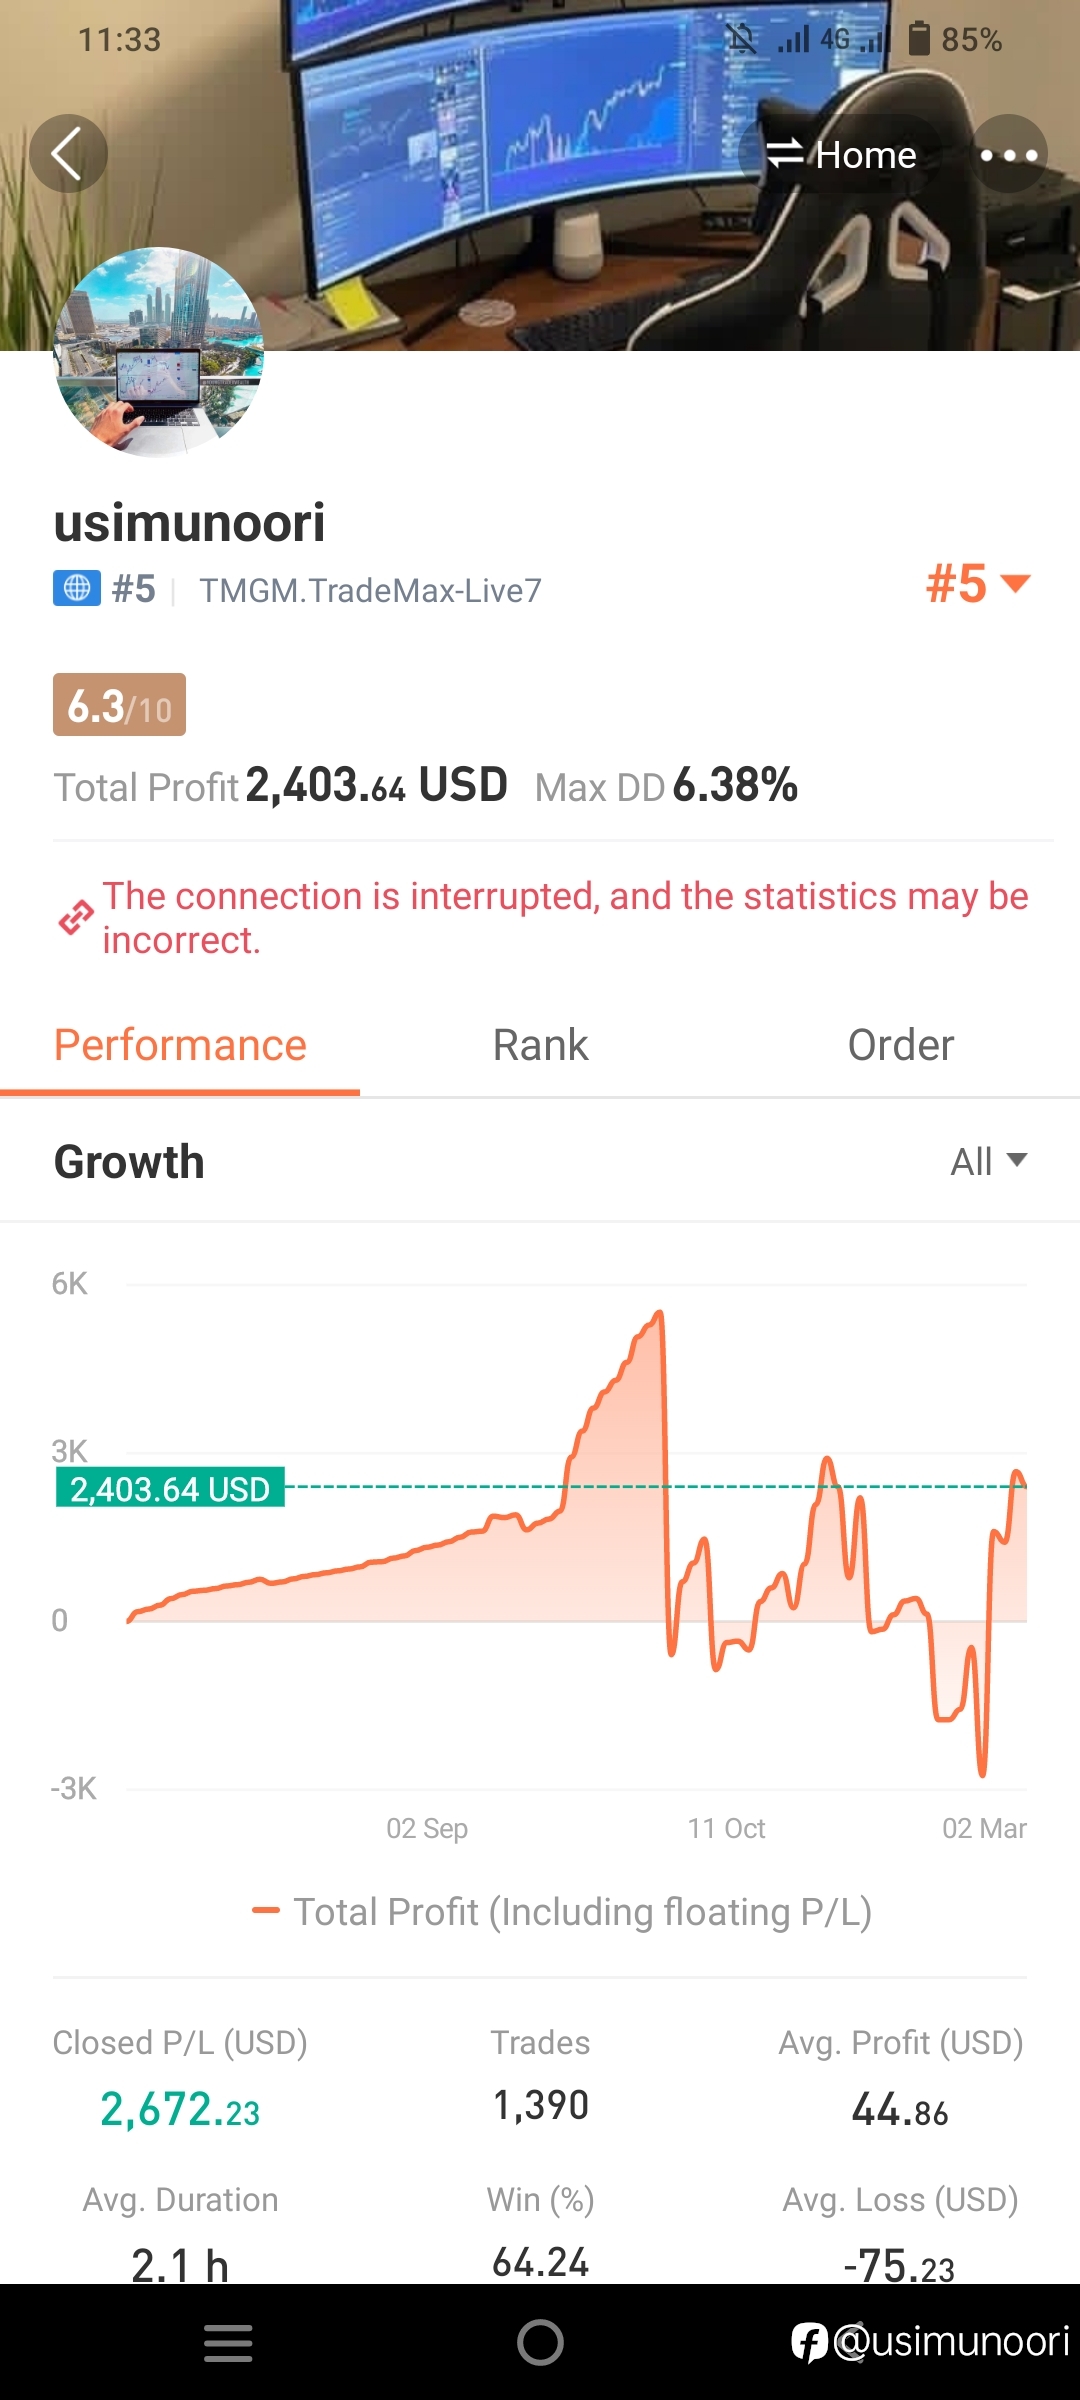This screenshot has width=1080, height=2400.
Task: Tap the 6.3/10 score badge
Action: [119, 705]
